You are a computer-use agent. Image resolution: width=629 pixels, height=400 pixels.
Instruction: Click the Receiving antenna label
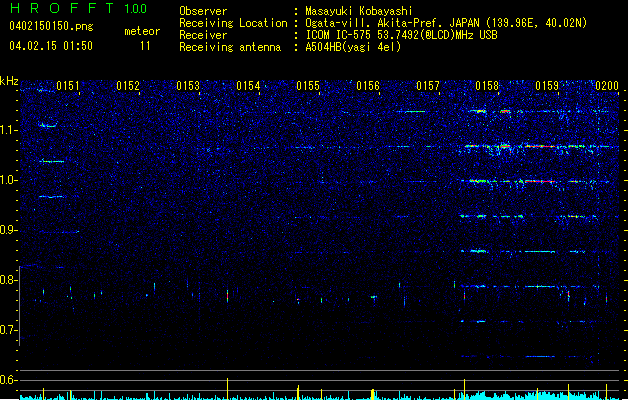(230, 47)
